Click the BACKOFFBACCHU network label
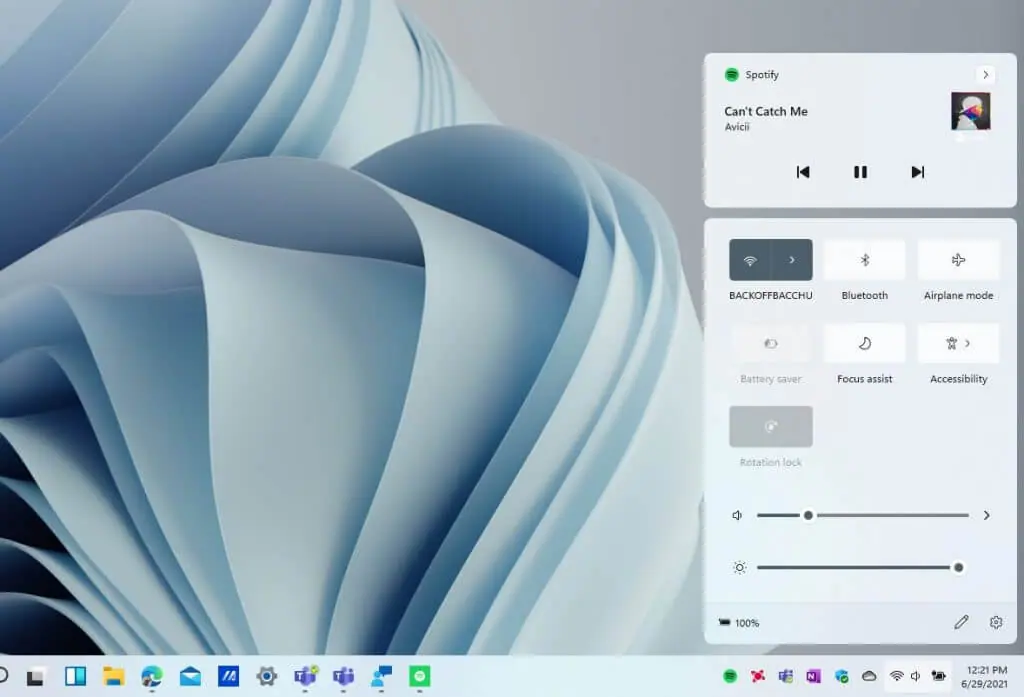Image resolution: width=1024 pixels, height=697 pixels. tap(771, 295)
